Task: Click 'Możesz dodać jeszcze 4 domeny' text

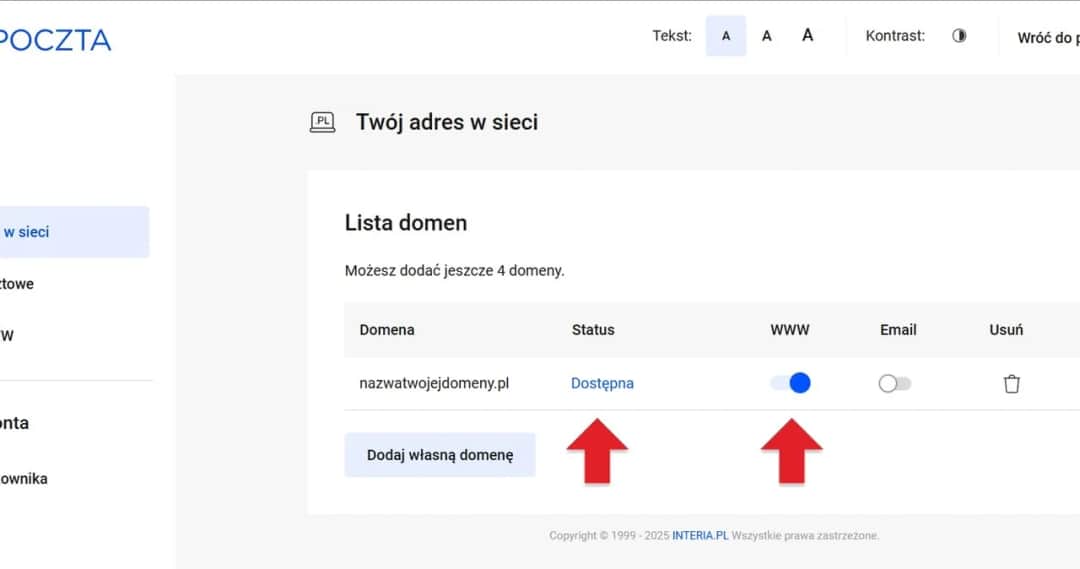Action: click(455, 271)
